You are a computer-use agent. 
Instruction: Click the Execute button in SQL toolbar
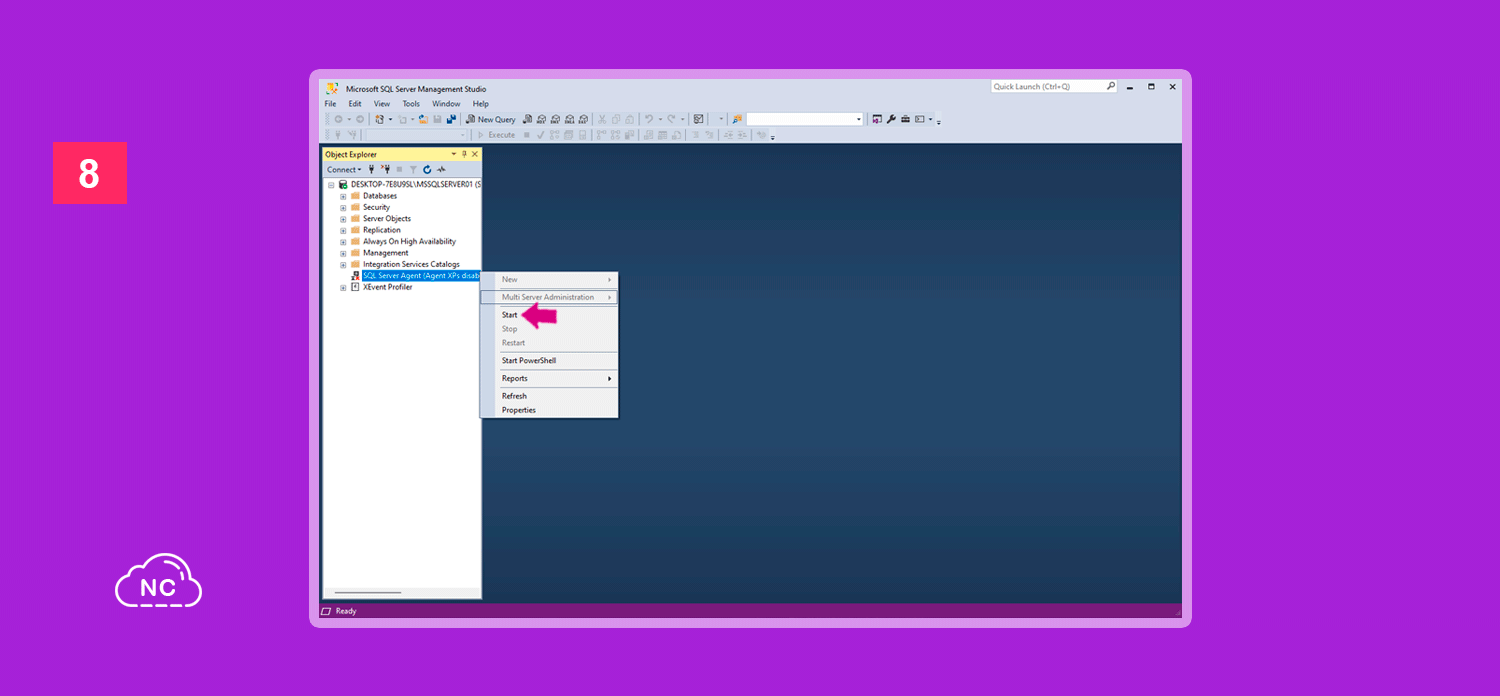(496, 135)
